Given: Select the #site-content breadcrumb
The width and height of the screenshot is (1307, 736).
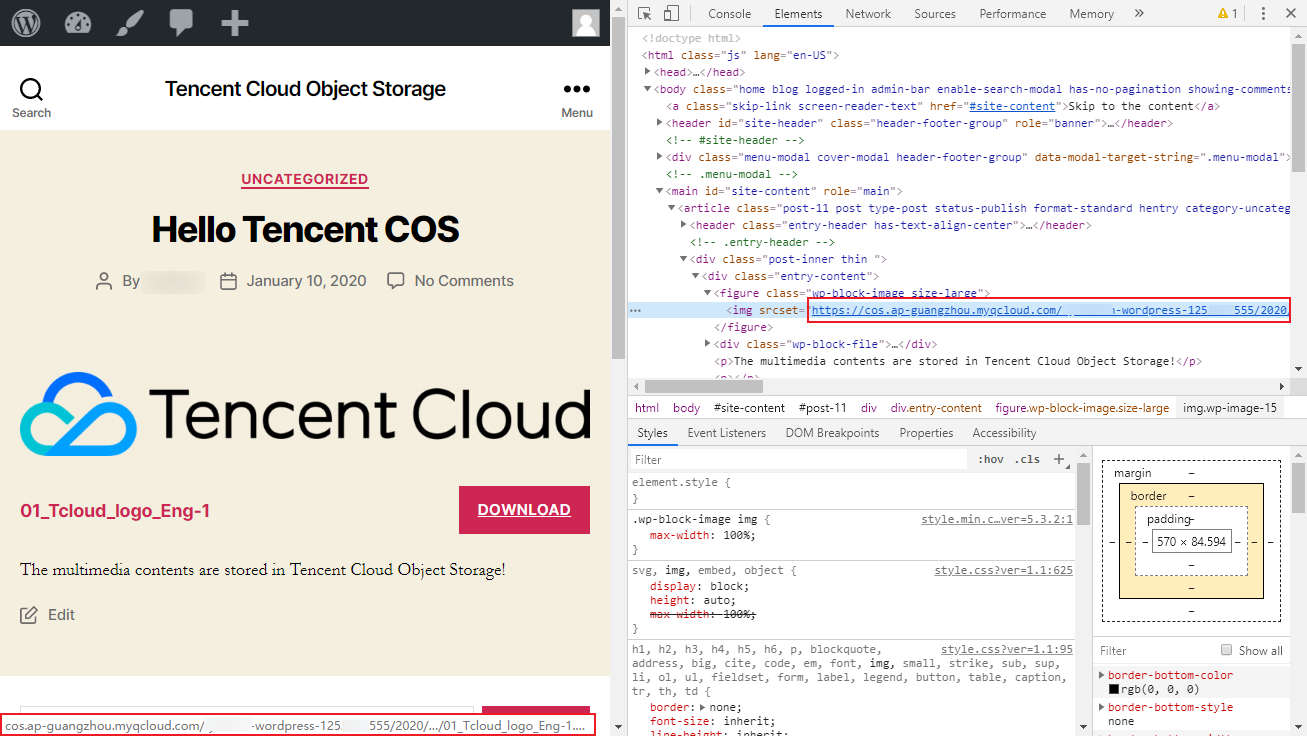Looking at the screenshot, I should tap(750, 408).
